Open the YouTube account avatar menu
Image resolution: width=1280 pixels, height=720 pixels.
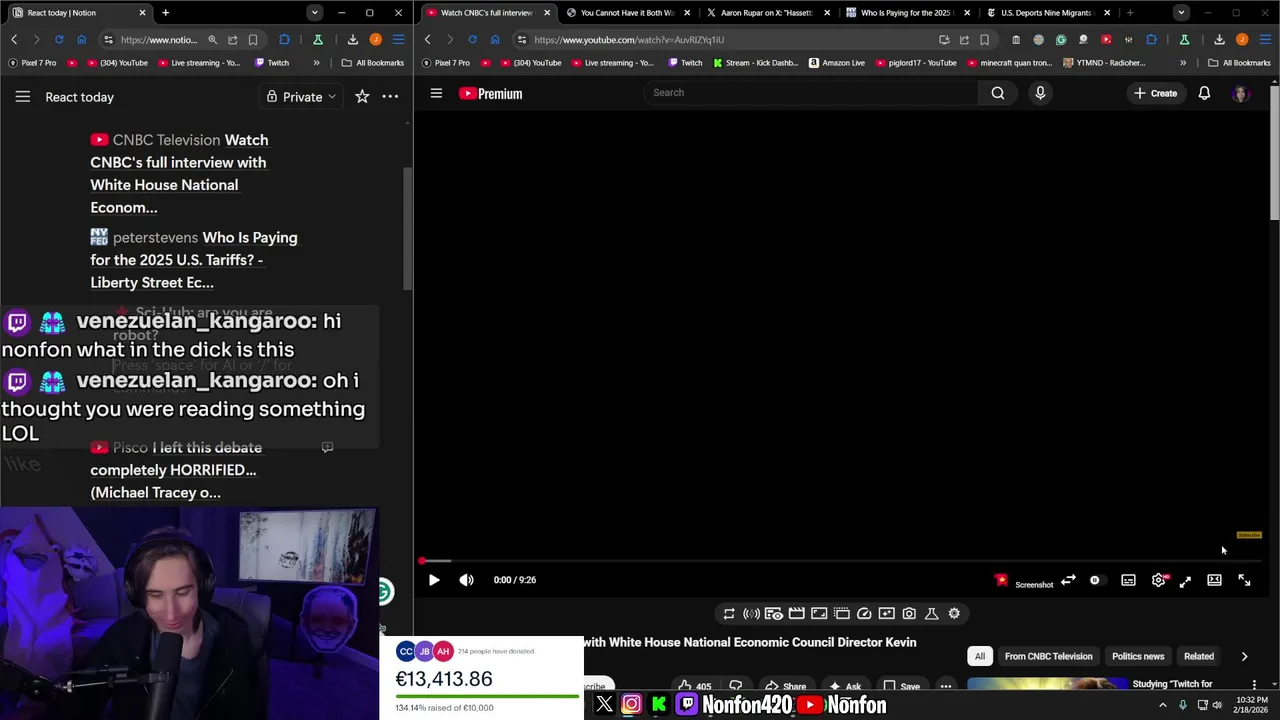click(x=1241, y=93)
